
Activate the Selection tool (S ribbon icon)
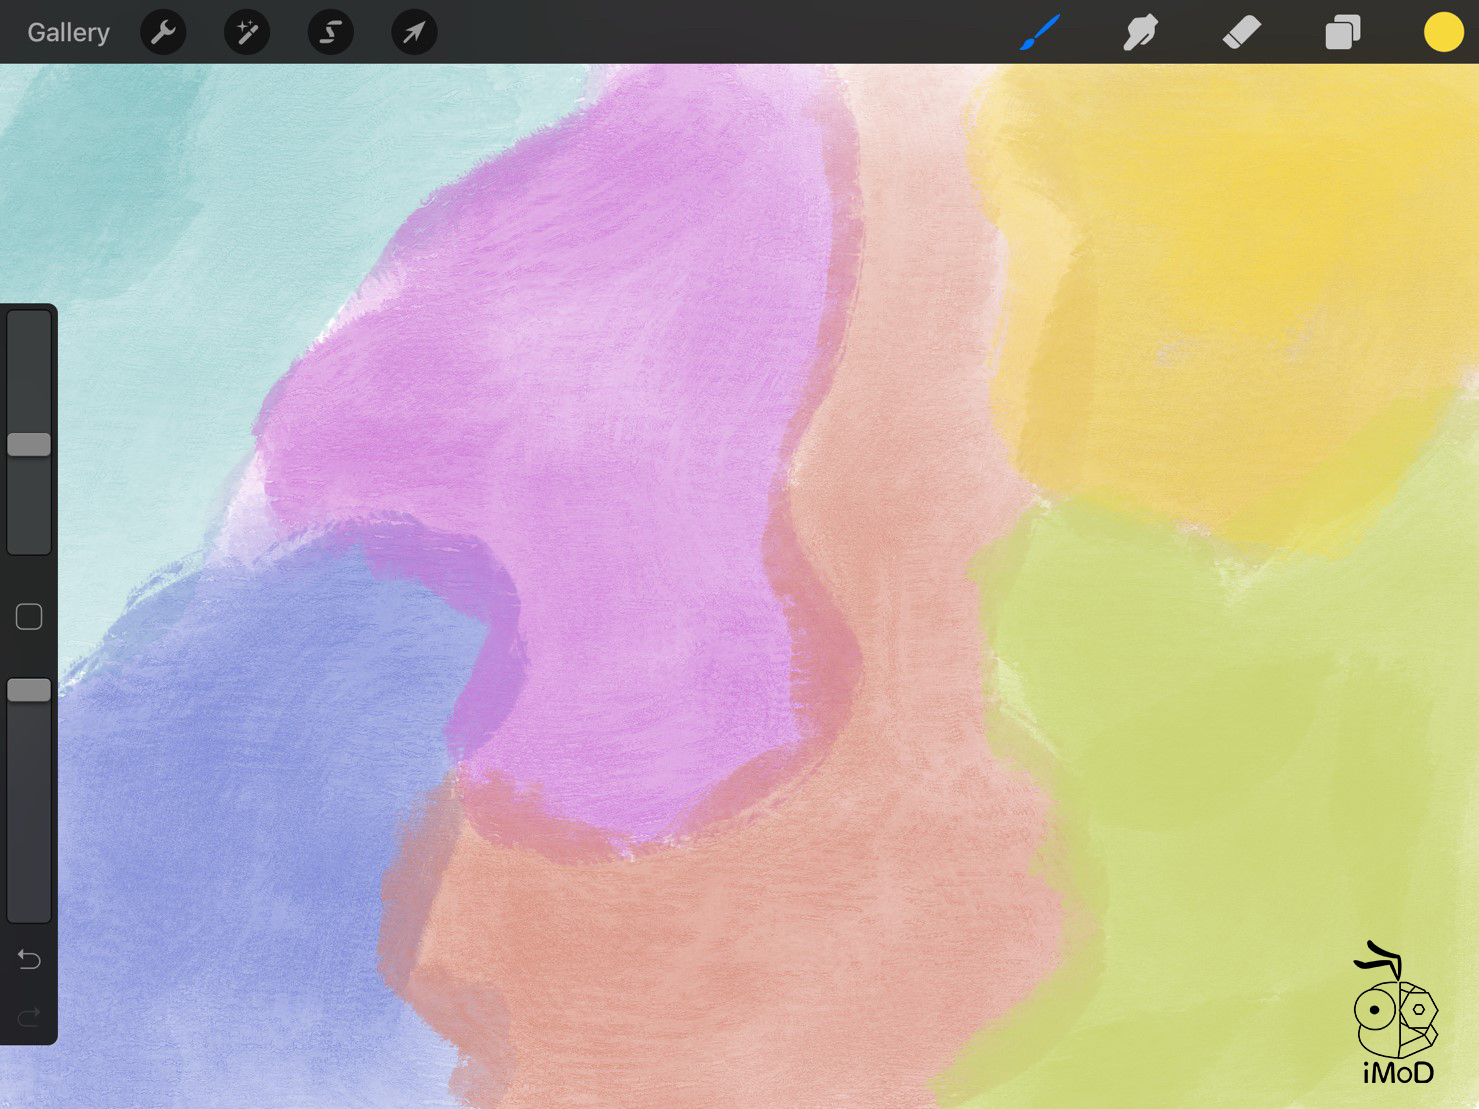click(x=330, y=32)
